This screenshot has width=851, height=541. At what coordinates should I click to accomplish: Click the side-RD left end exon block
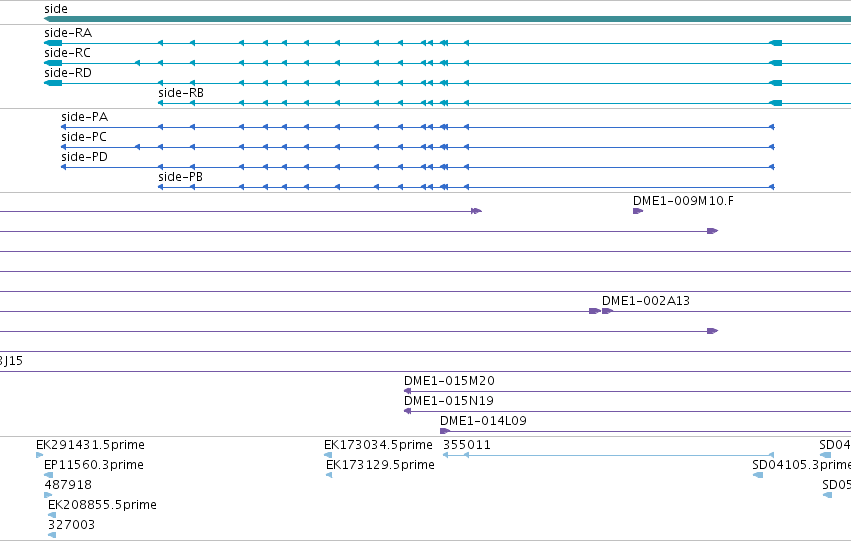tap(53, 83)
